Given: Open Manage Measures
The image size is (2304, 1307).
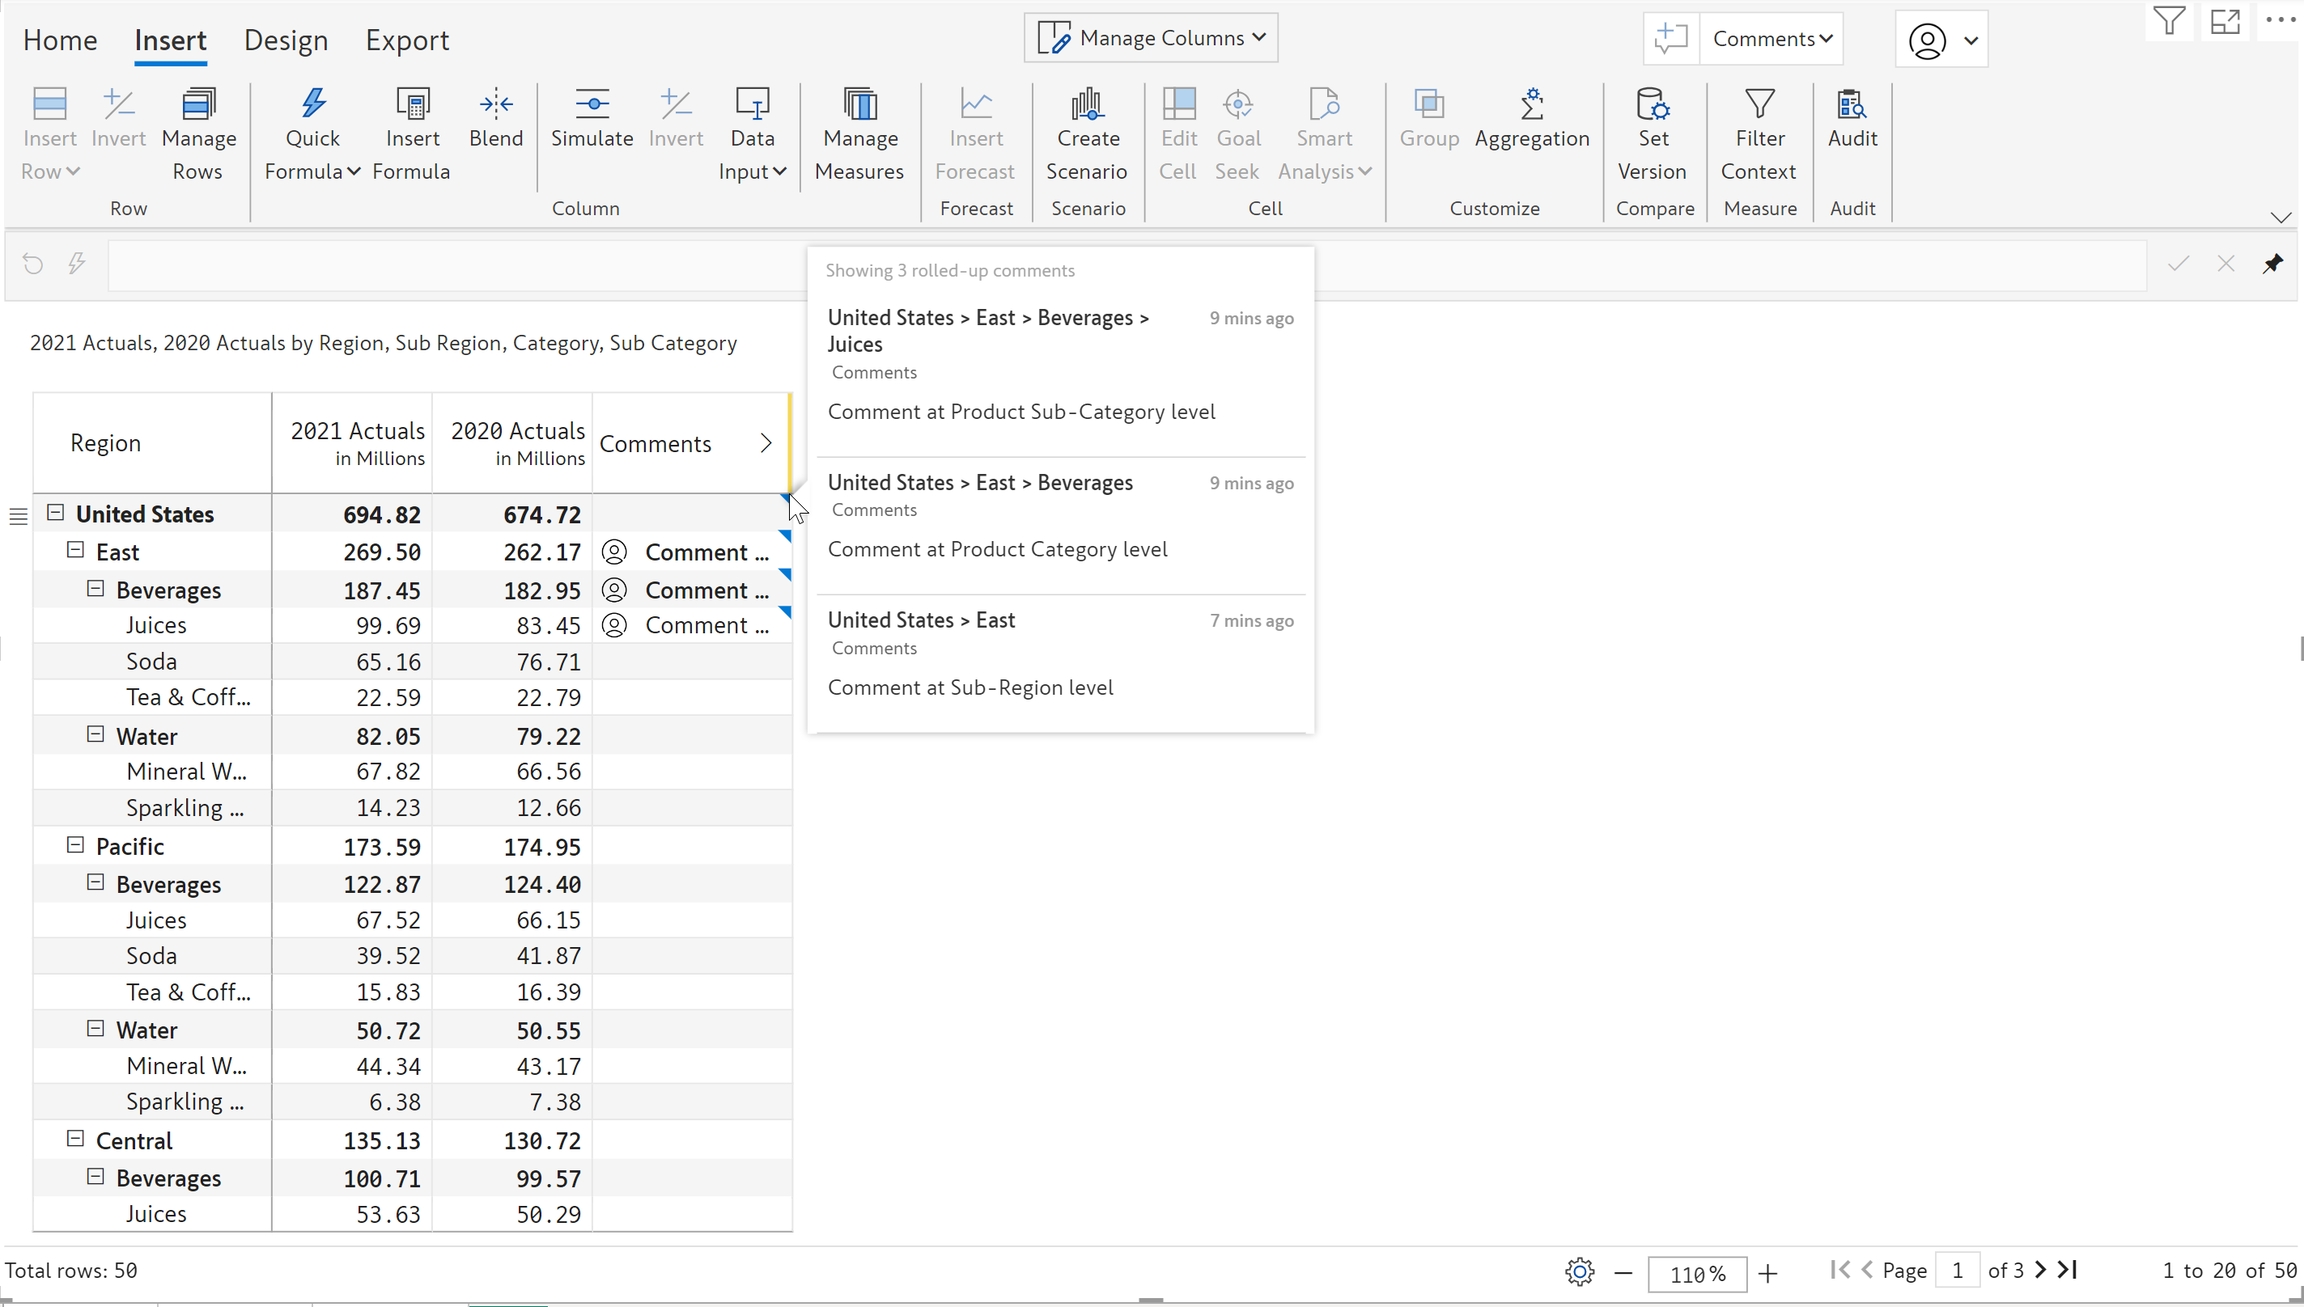Looking at the screenshot, I should coord(859,105).
